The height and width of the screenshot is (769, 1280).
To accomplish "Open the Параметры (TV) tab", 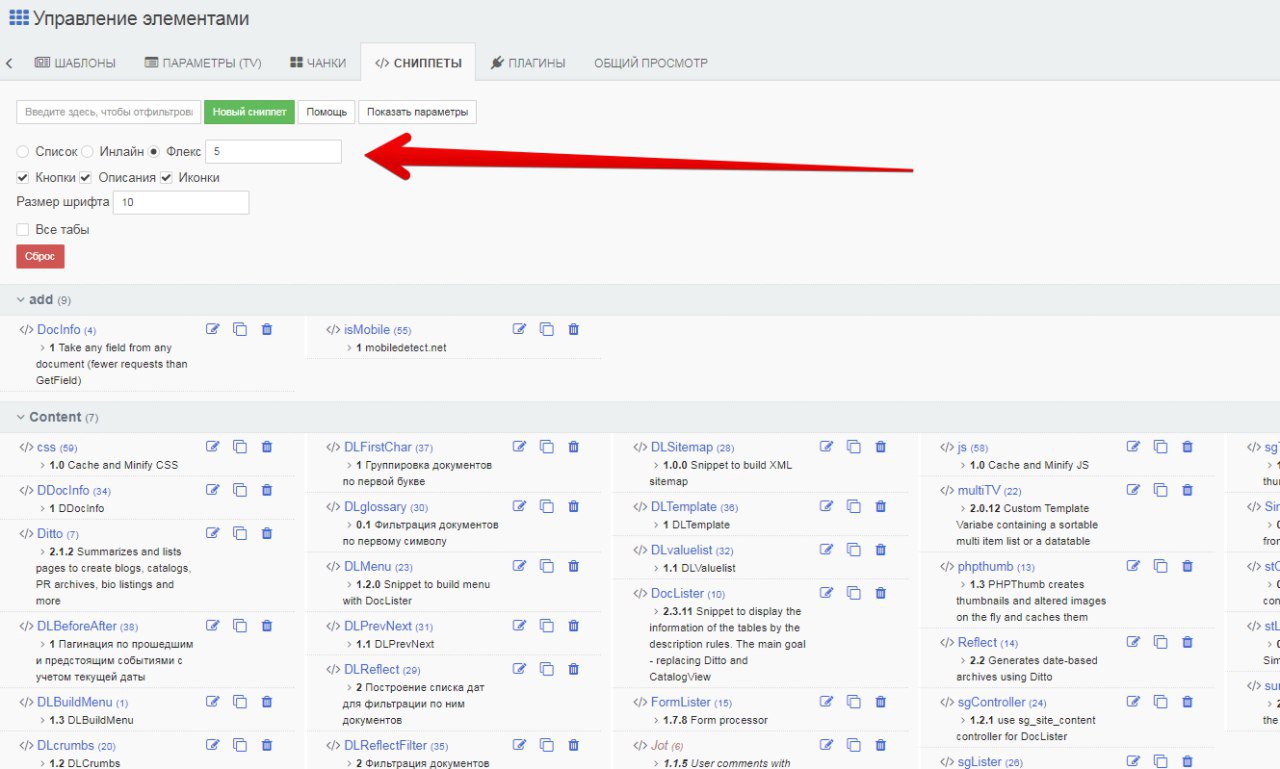I will click(203, 63).
